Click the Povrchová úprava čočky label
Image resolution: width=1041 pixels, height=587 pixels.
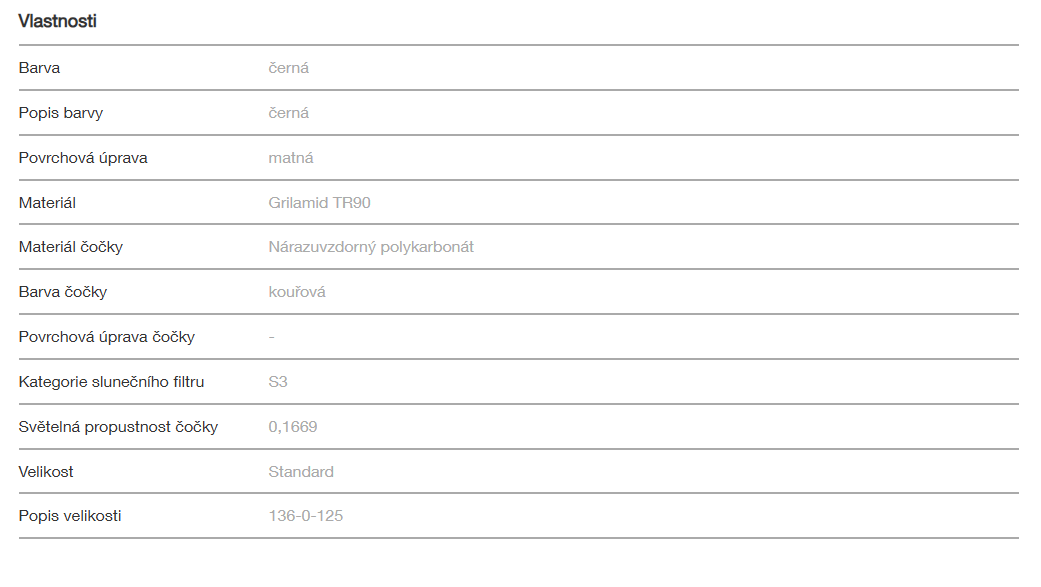tap(106, 337)
